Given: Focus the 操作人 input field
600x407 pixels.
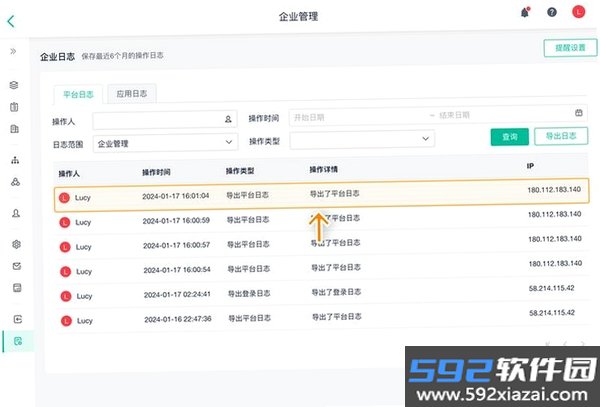Looking at the screenshot, I should point(165,120).
